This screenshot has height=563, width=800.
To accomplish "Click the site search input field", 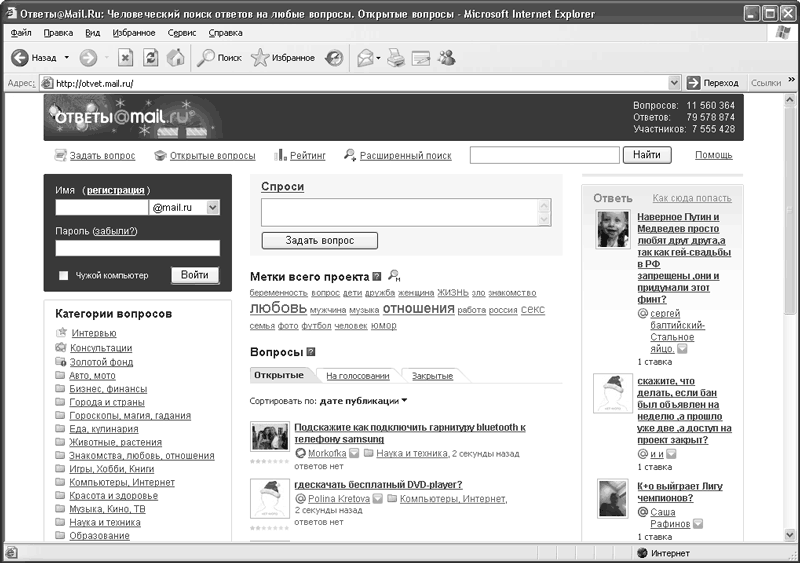I will pos(544,155).
